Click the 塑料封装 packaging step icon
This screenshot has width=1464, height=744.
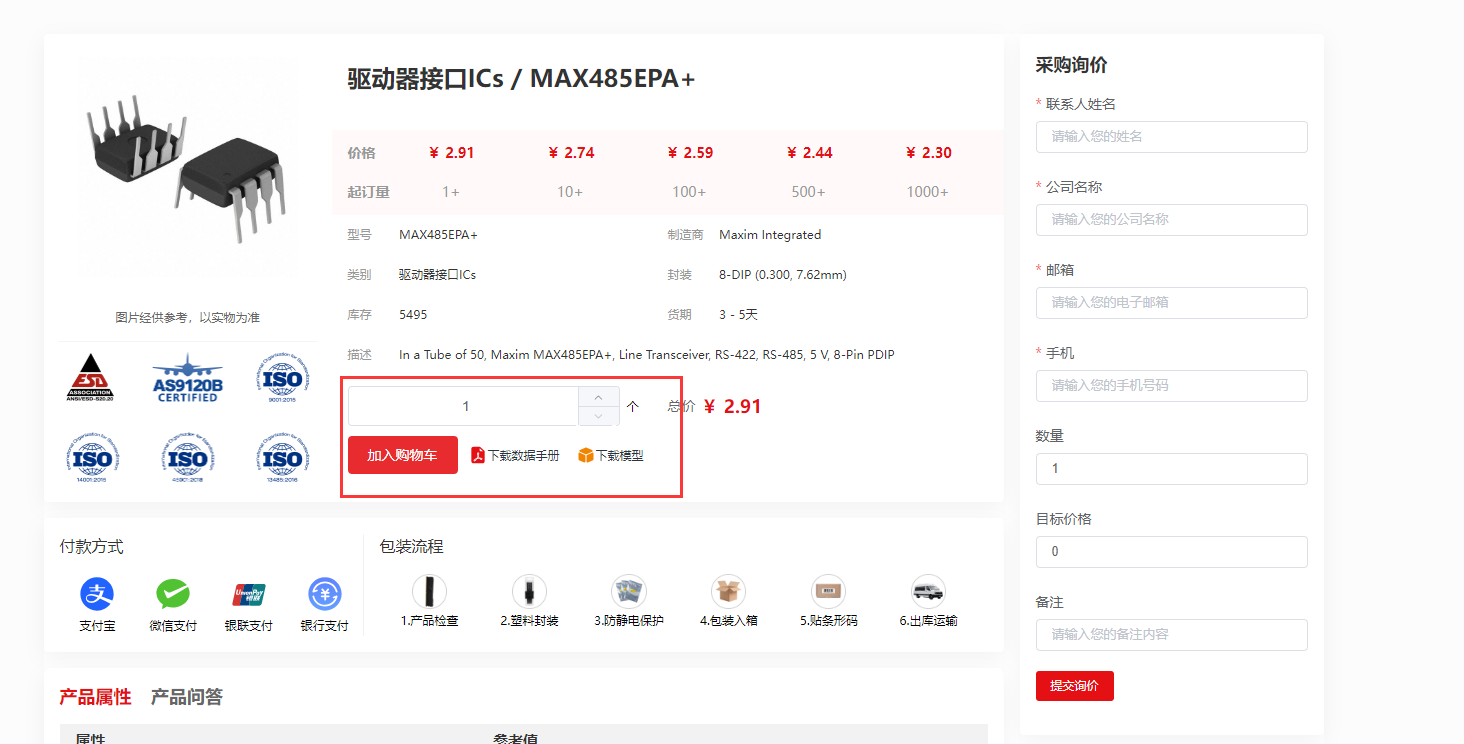coord(529,591)
